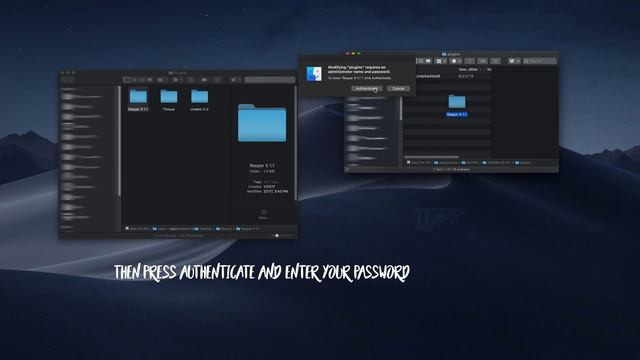The image size is (640, 360).
Task: Select the Univers v1.2 folder
Action: (x=200, y=100)
